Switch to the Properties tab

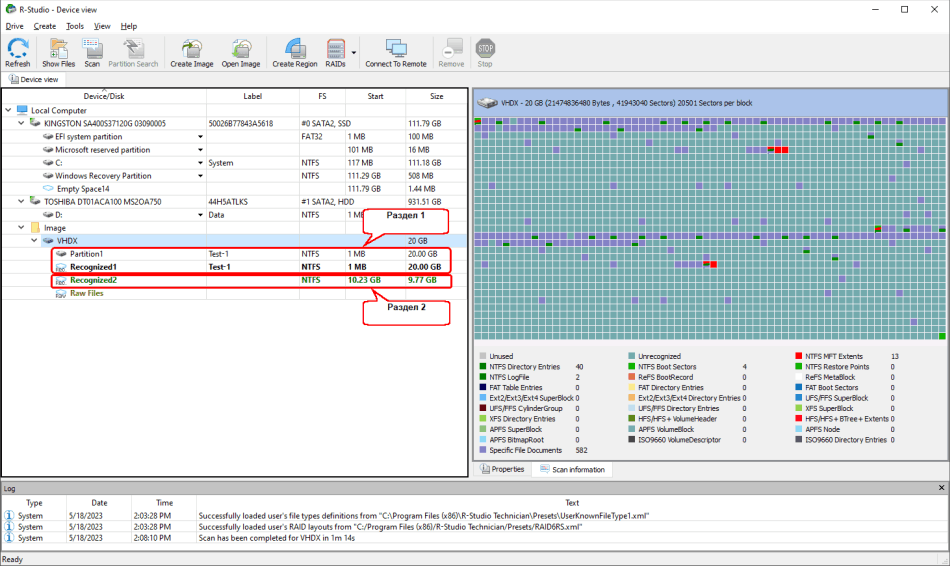click(502, 469)
